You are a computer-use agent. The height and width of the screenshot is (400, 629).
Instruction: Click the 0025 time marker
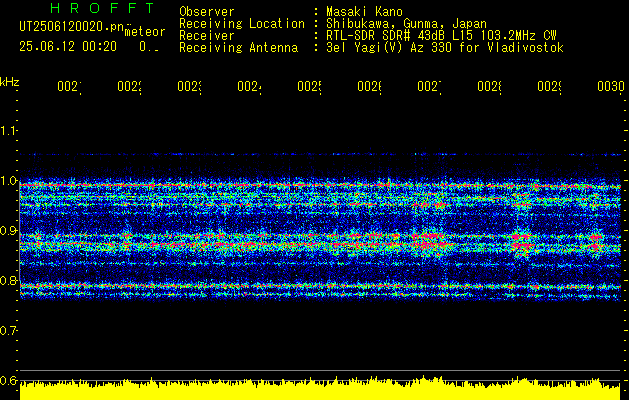coord(309,86)
